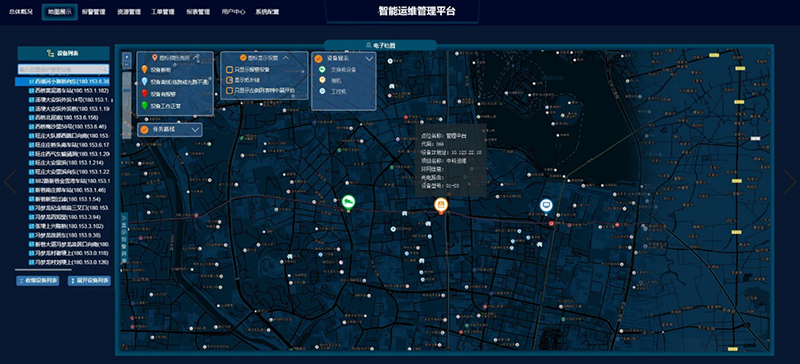The image size is (800, 364).
Task: Click the collapse device list button
Action: 38,281
